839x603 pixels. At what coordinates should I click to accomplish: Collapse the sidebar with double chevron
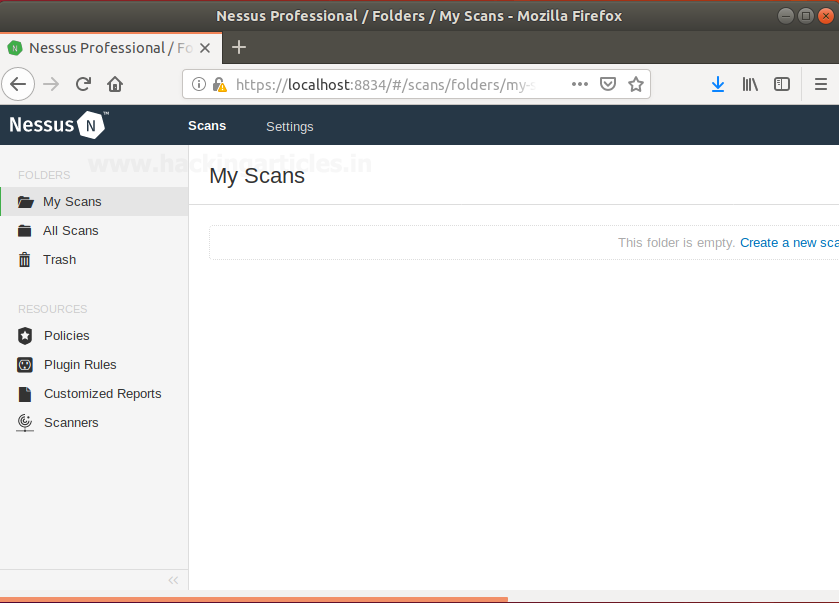(173, 580)
